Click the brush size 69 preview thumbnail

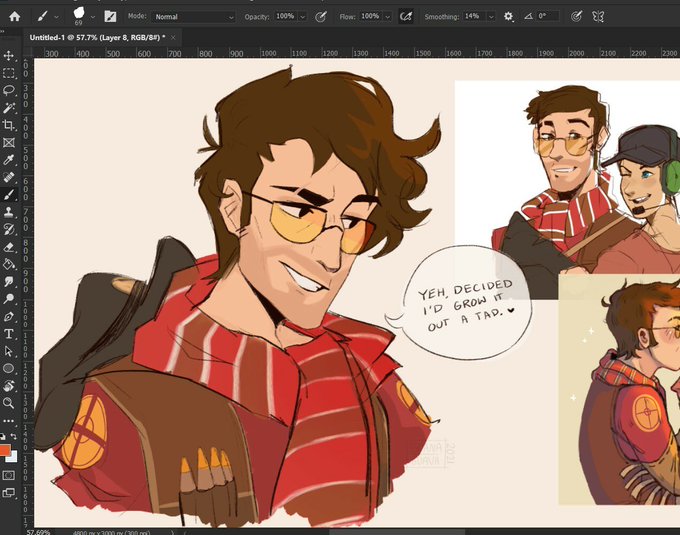click(x=79, y=16)
